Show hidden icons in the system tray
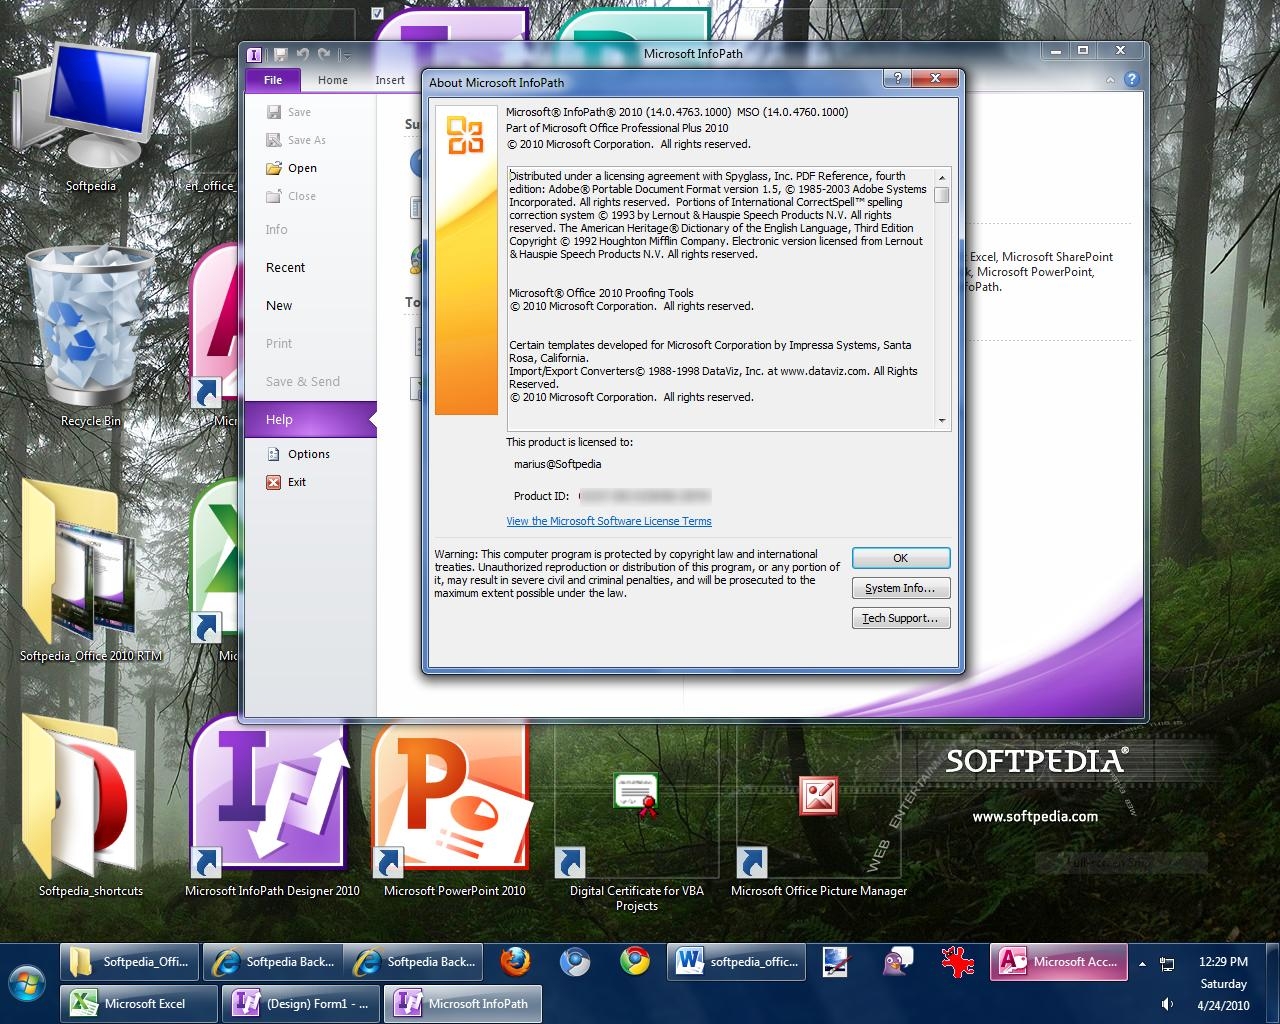1280x1024 pixels. pyautogui.click(x=1142, y=964)
